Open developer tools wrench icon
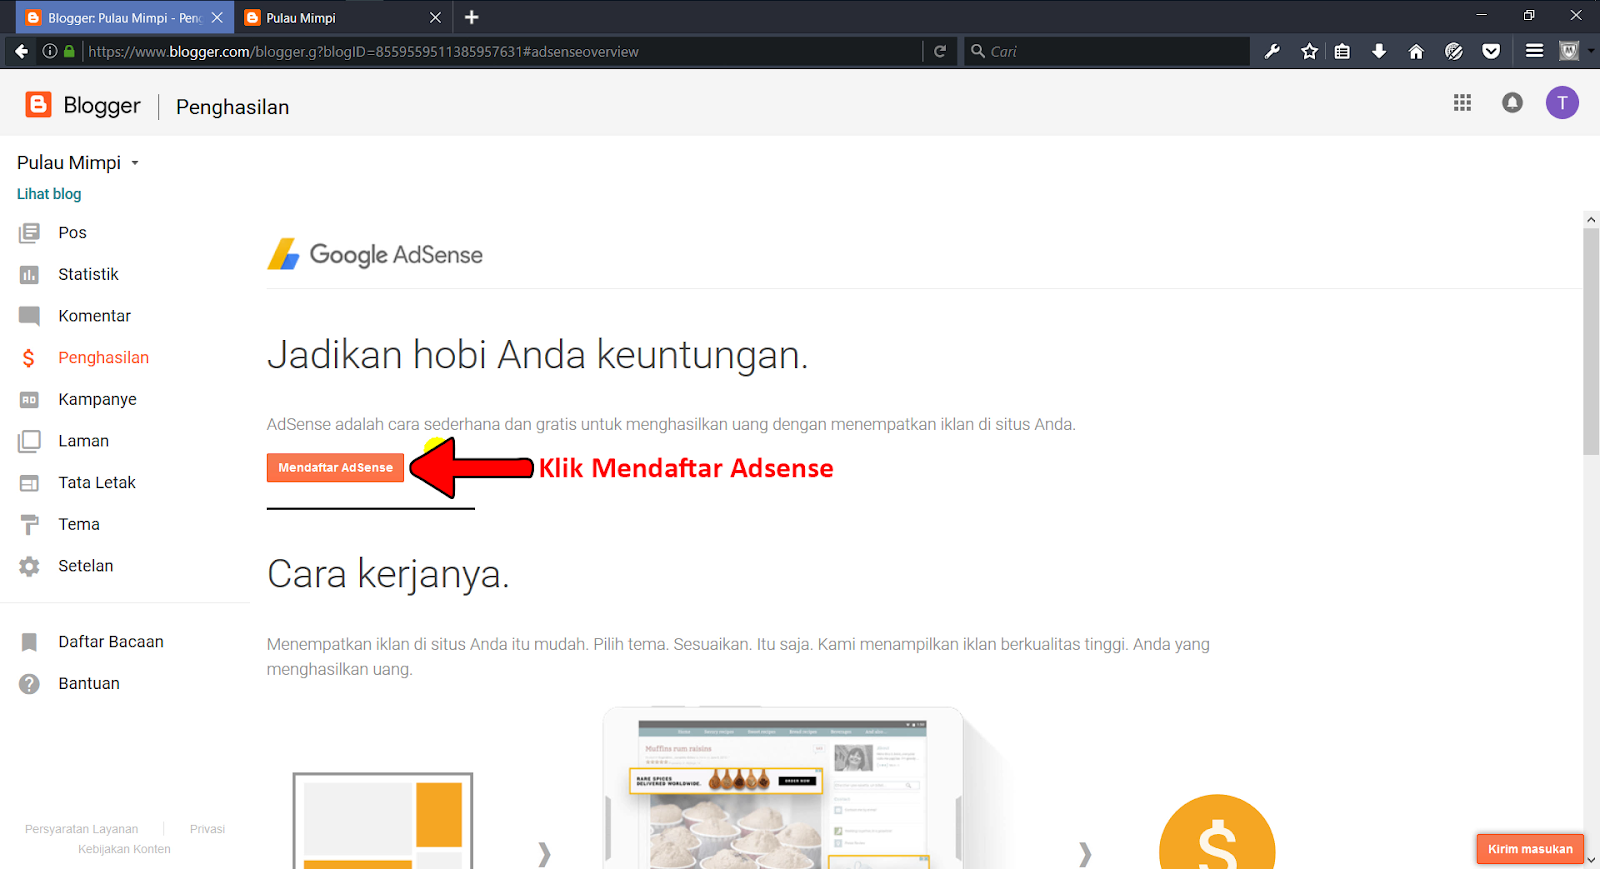The width and height of the screenshot is (1600, 869). [1272, 51]
